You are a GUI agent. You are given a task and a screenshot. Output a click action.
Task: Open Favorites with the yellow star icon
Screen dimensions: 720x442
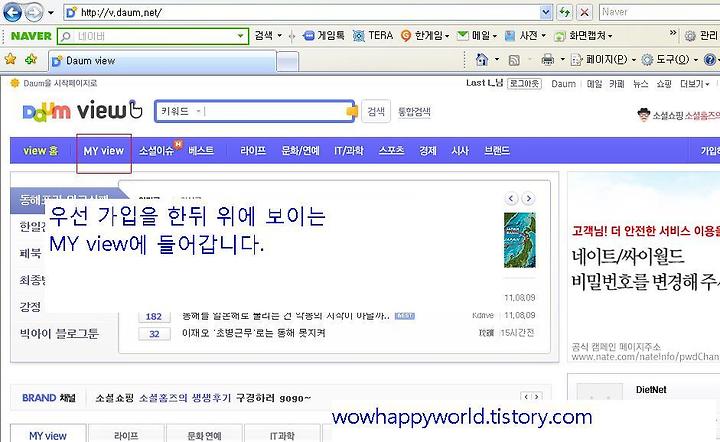[11, 59]
